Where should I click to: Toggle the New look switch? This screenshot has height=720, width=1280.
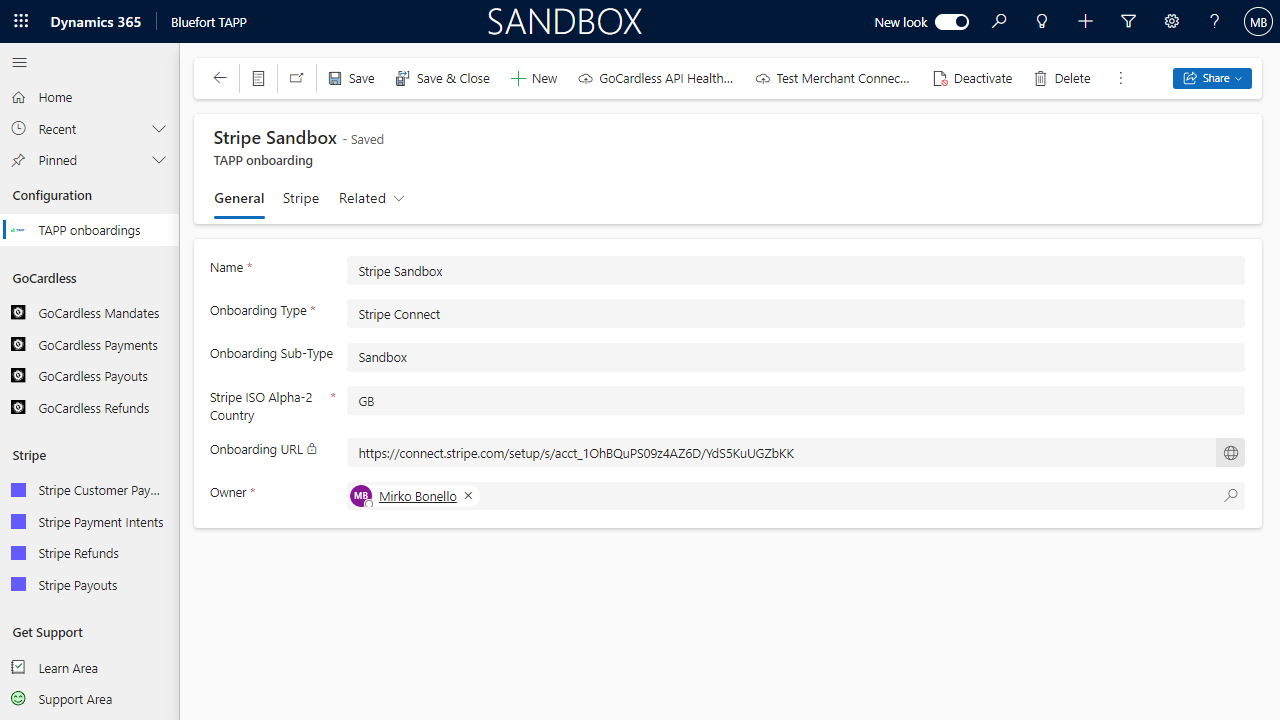click(x=951, y=22)
